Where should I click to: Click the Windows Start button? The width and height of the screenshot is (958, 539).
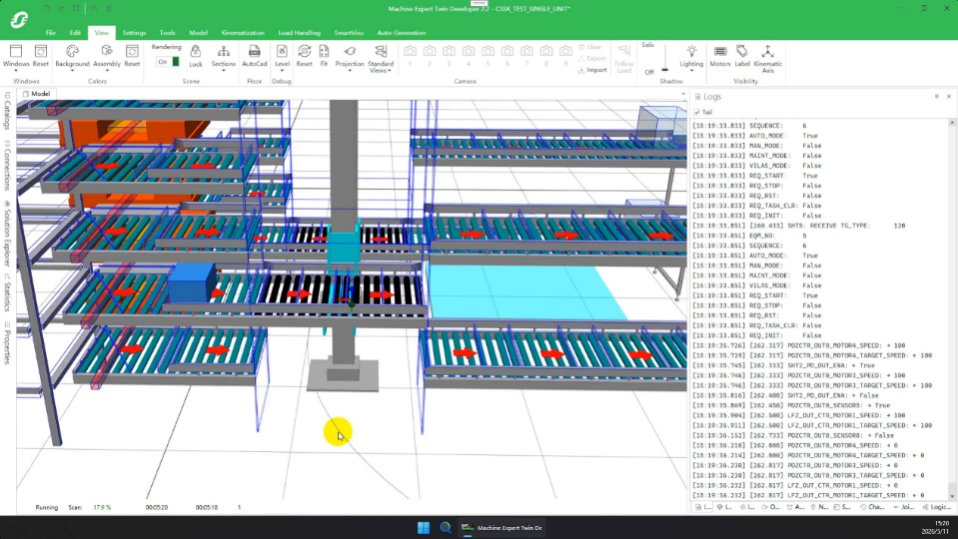[x=423, y=527]
